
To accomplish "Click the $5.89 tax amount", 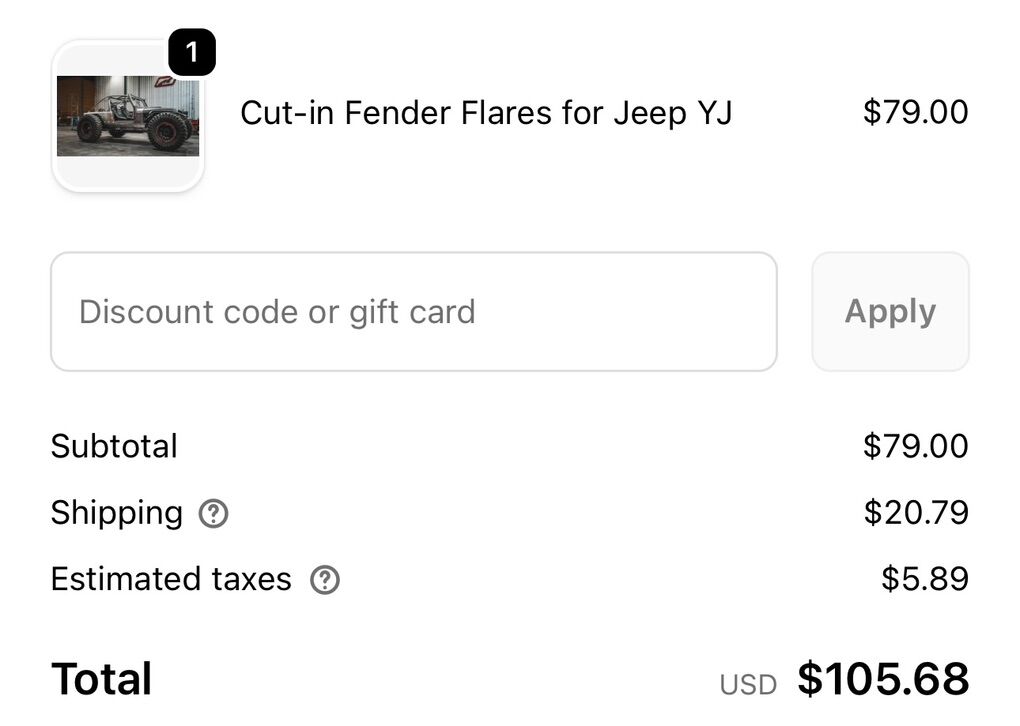I will click(924, 579).
